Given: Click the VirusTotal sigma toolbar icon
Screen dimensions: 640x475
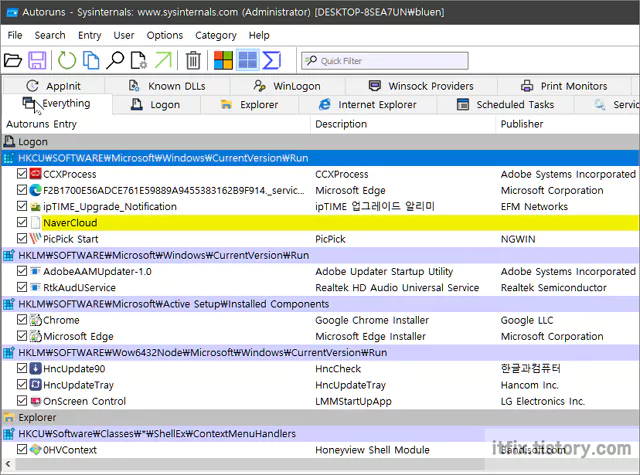Looking at the screenshot, I should [x=271, y=60].
